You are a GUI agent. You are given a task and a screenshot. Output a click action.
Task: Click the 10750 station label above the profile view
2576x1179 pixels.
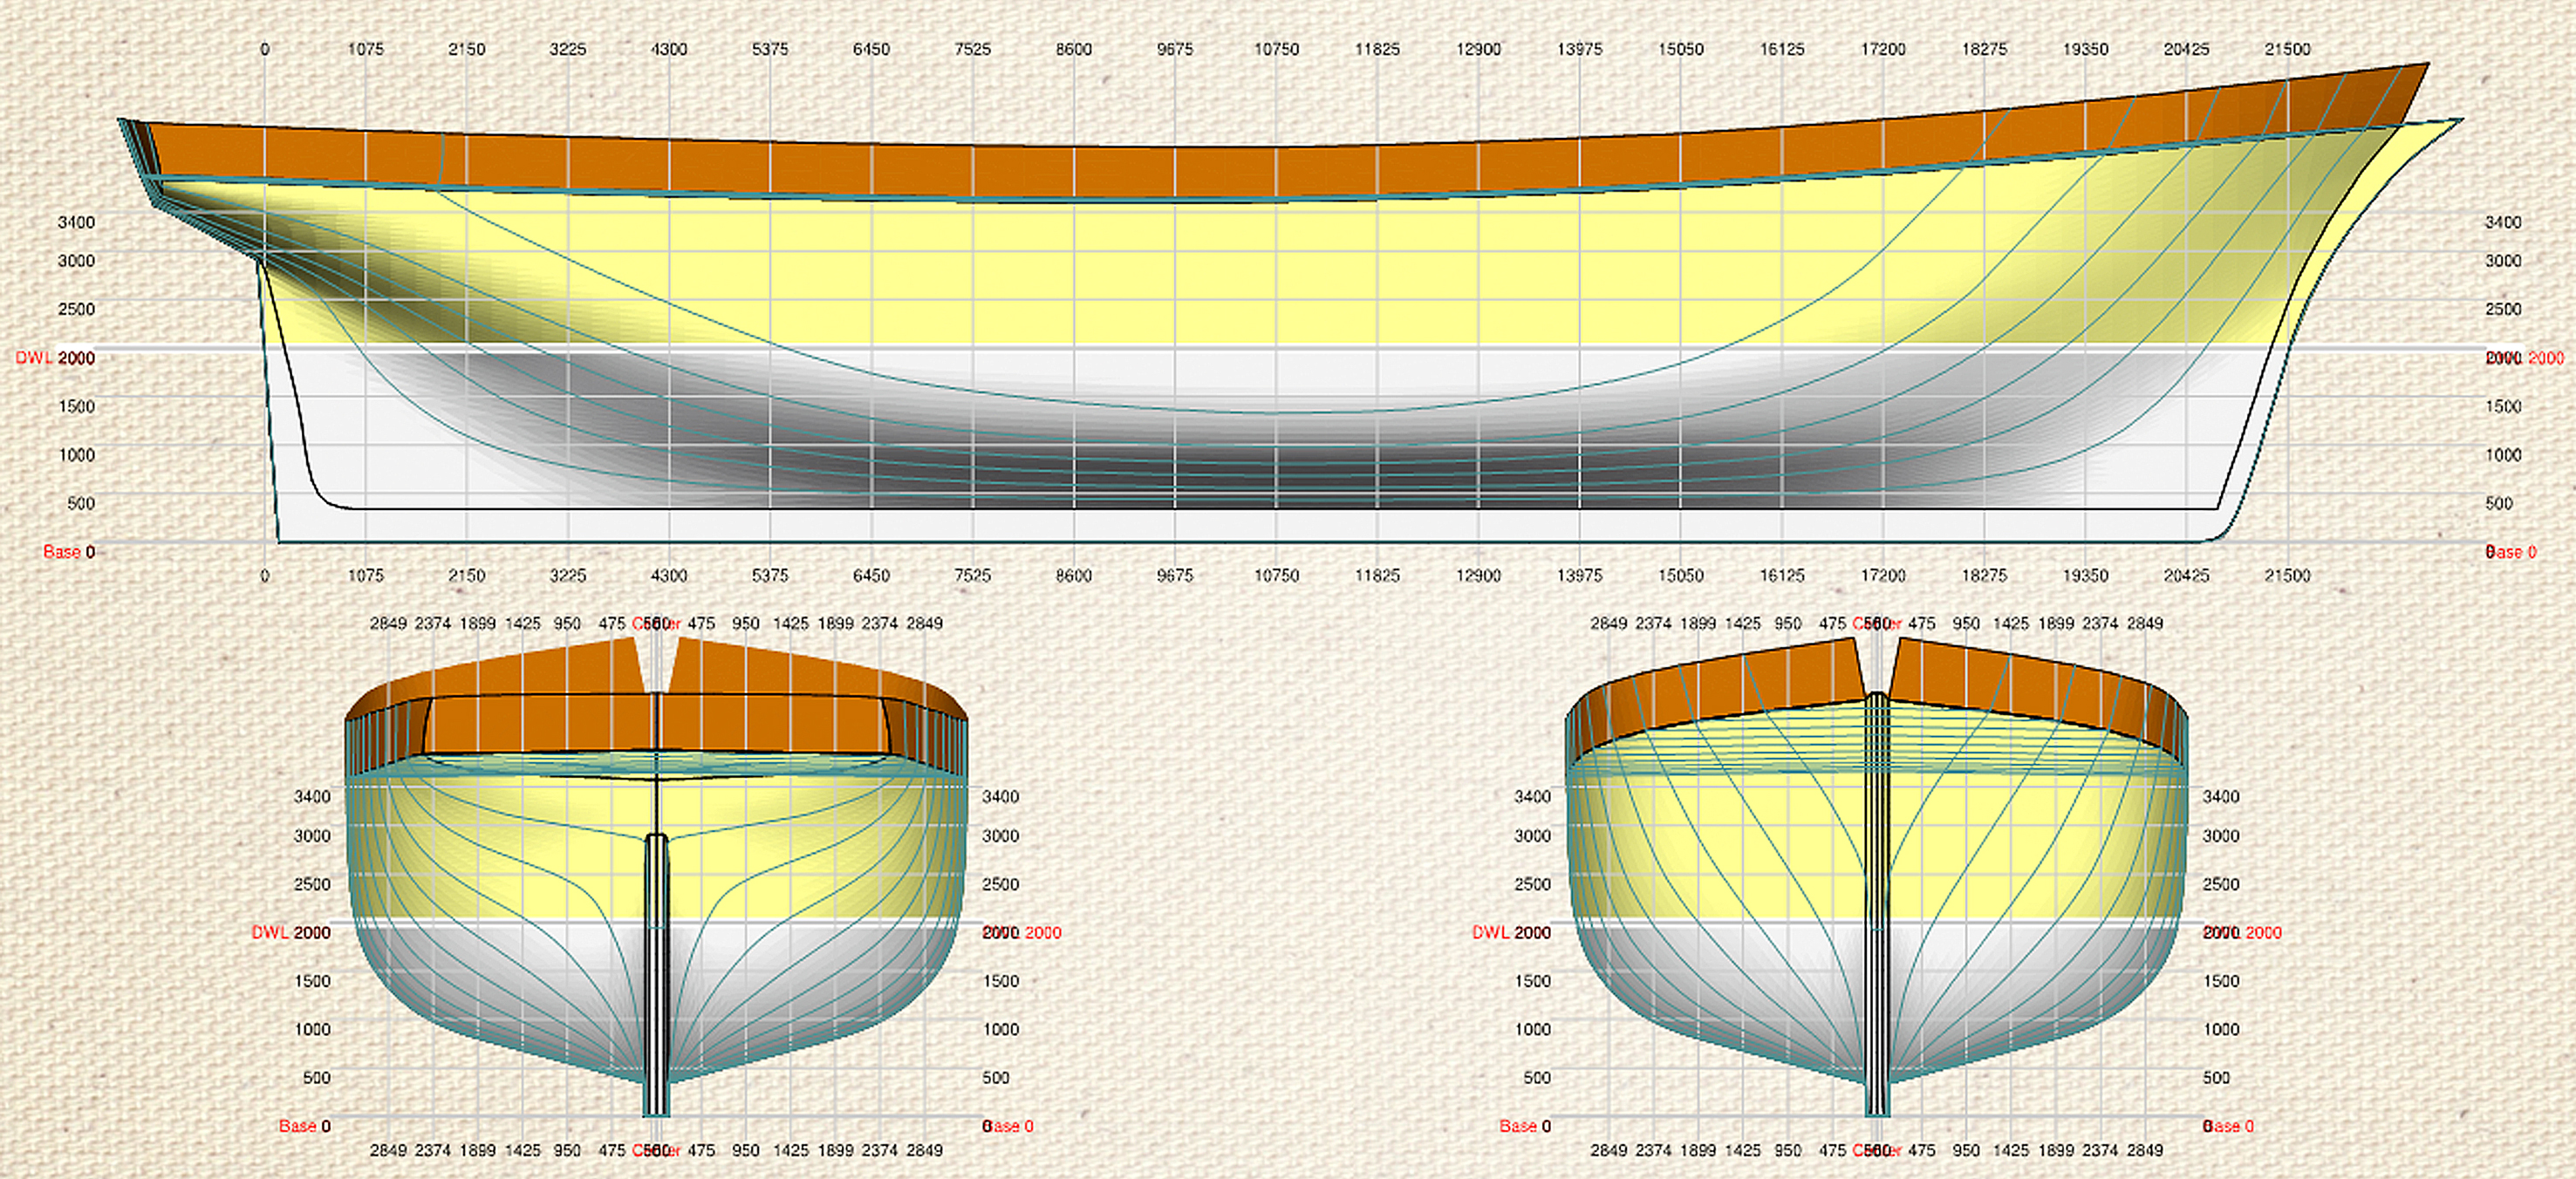coord(1276,49)
